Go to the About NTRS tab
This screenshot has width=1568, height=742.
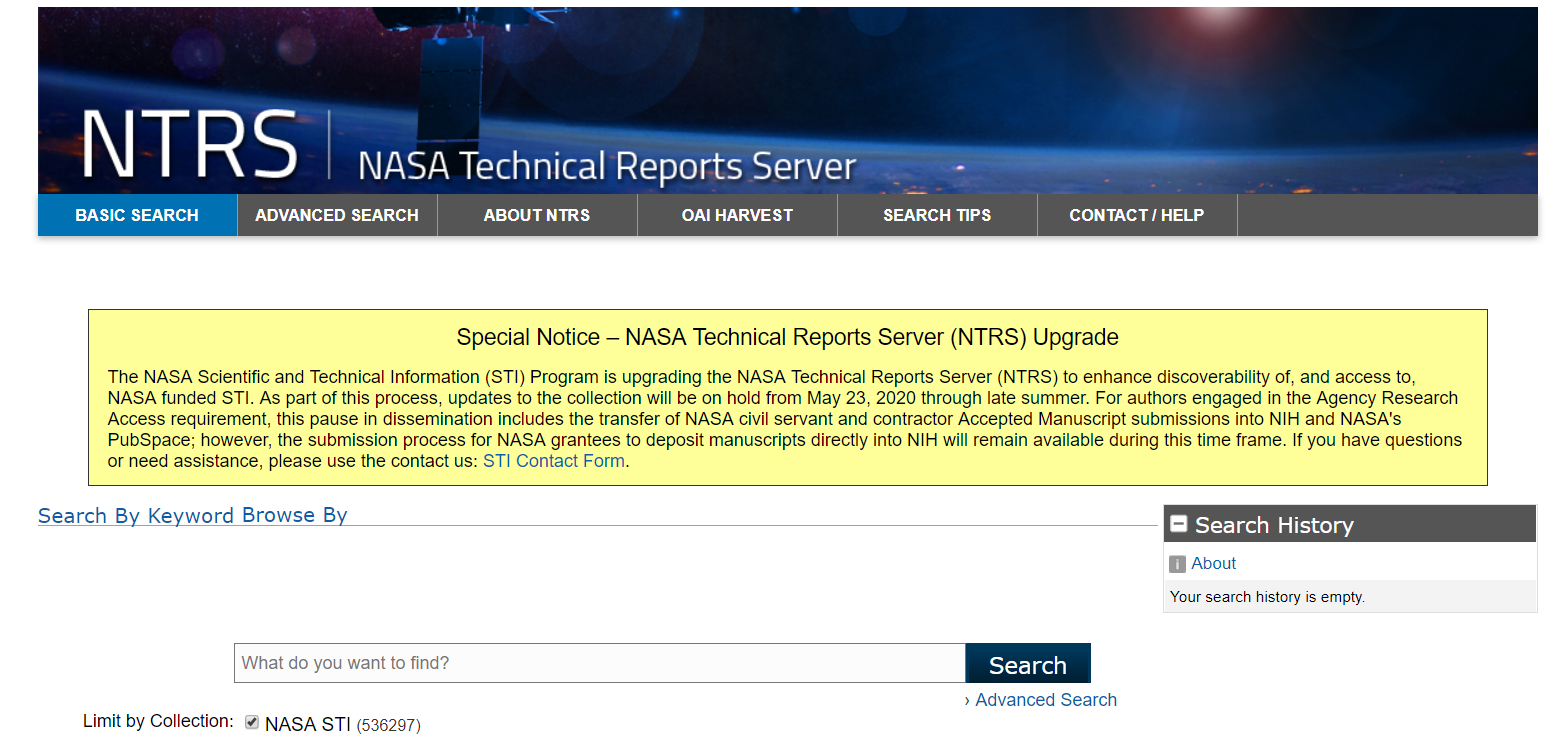tap(537, 215)
